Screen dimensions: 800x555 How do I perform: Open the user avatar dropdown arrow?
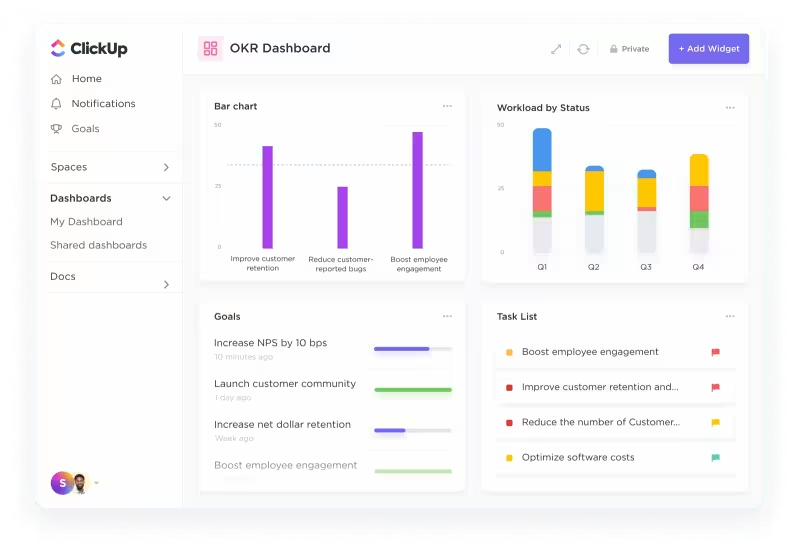click(x=96, y=483)
